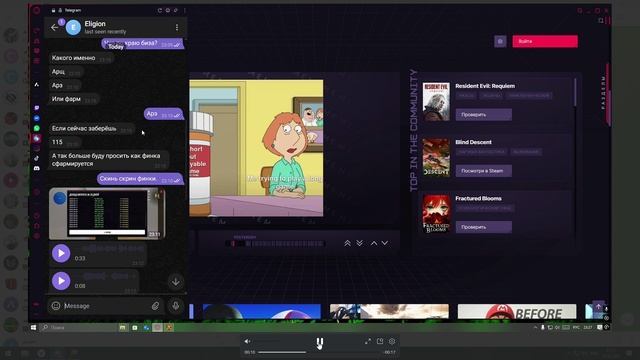Click Проверить for Resident Evil: Requiem

click(x=484, y=115)
